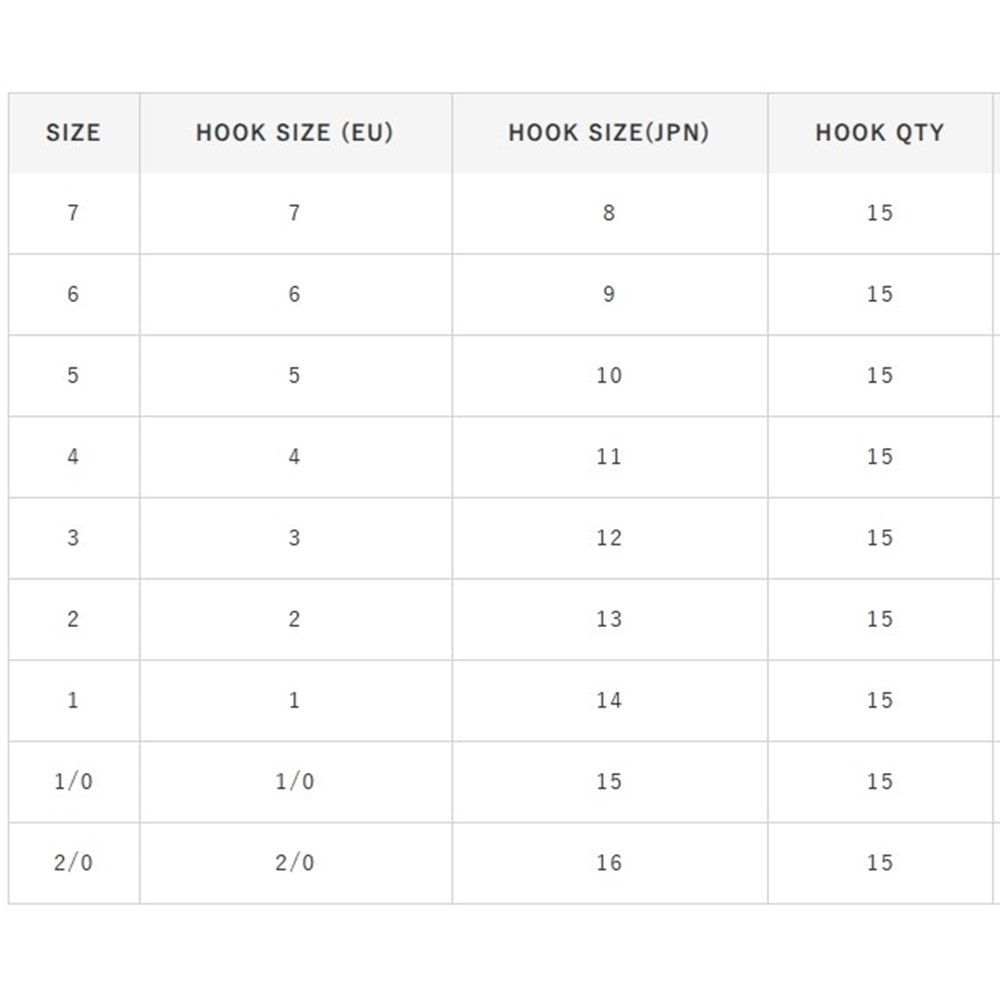
Task: Click the hook quantity for size 5 row
Action: 879,375
